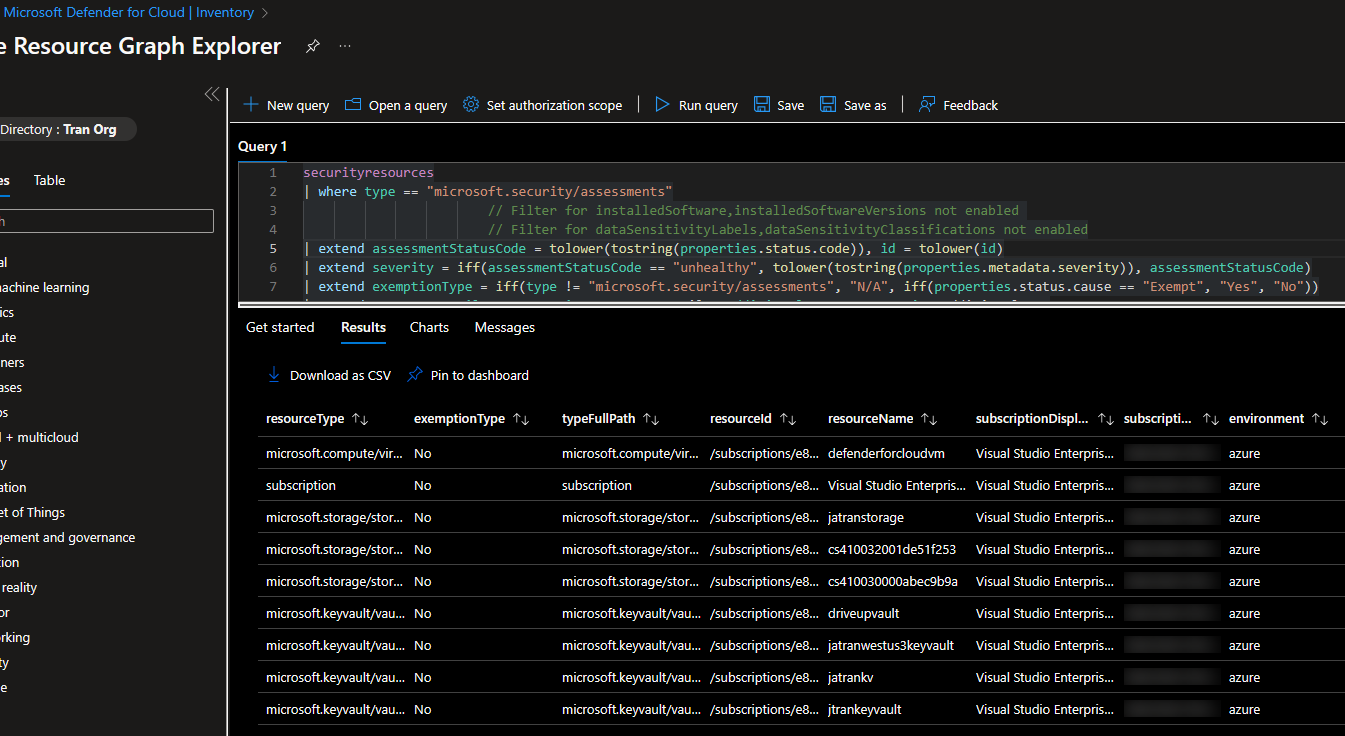The width and height of the screenshot is (1345, 736).
Task: Click the jatrankv resource name cell
Action: (x=851, y=677)
